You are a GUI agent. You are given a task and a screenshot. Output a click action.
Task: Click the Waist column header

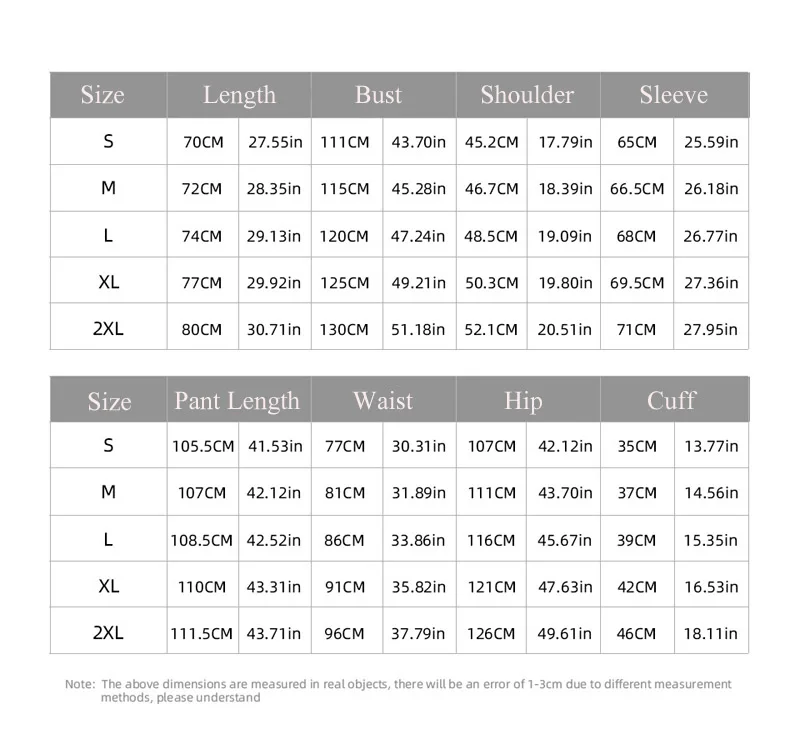point(382,401)
